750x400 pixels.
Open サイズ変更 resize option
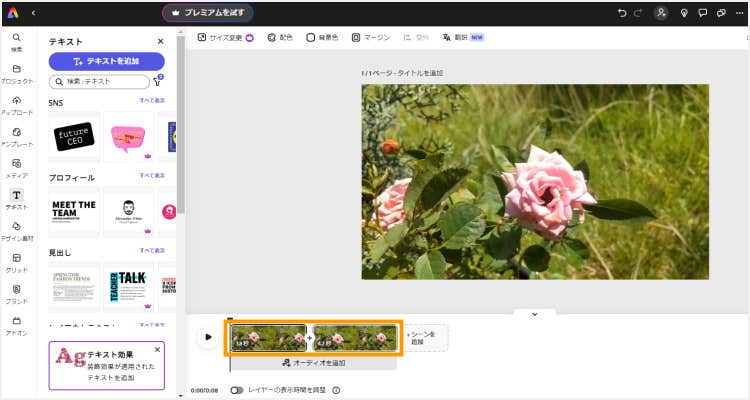225,37
